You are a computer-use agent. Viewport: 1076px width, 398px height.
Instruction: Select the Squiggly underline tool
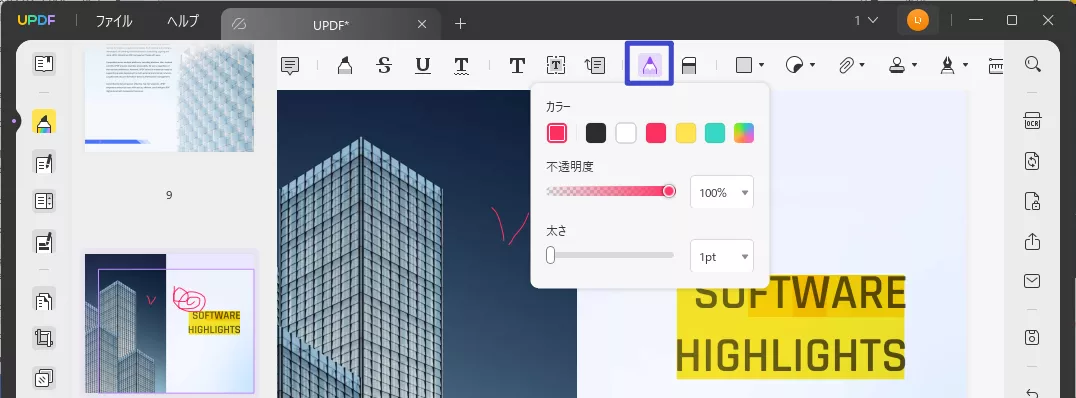461,65
